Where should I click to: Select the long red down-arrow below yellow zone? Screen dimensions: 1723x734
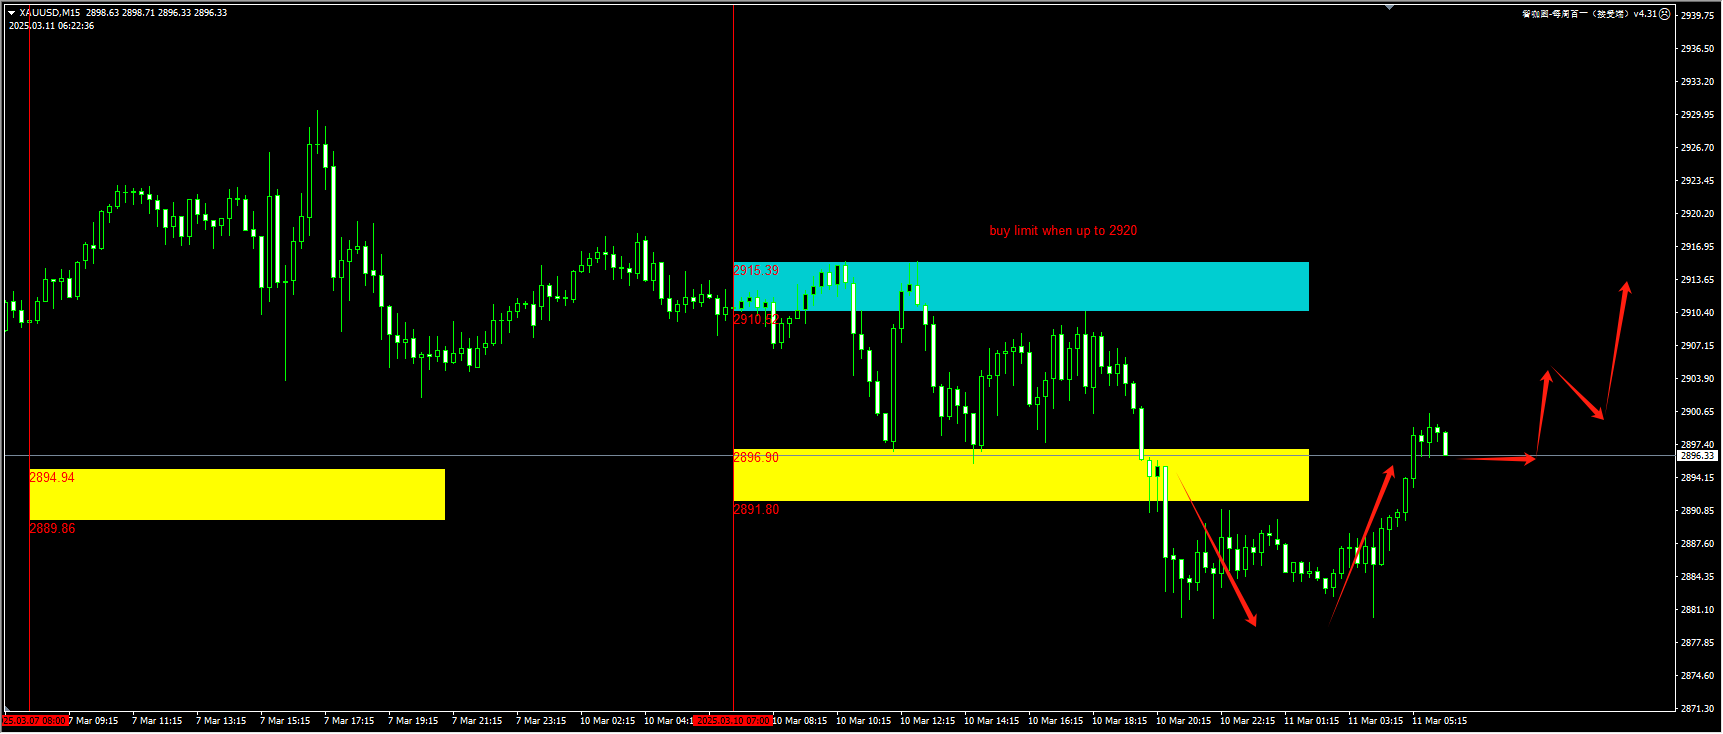click(x=1216, y=547)
